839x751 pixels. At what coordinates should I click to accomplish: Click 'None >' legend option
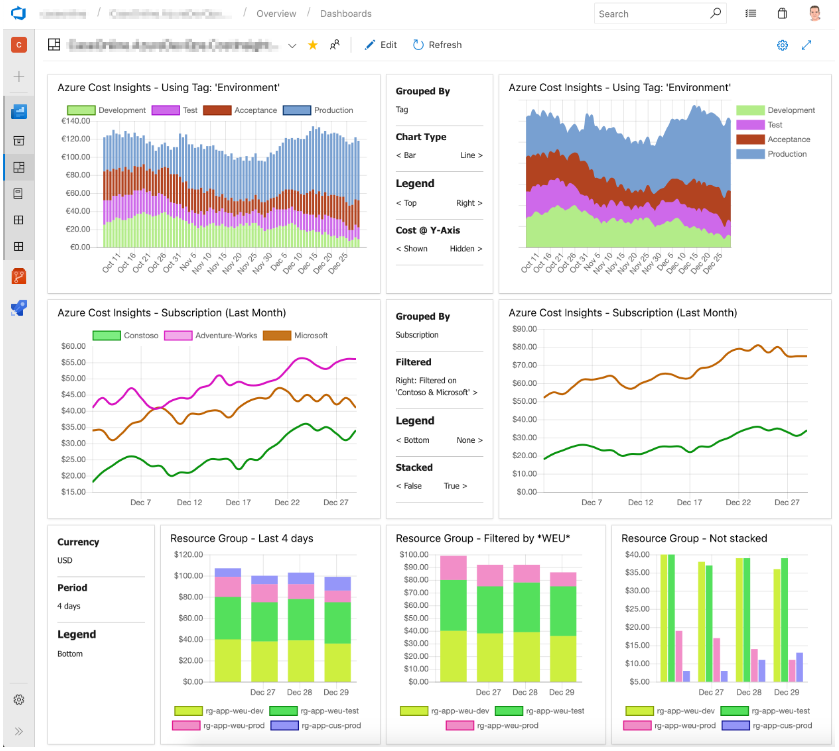(x=469, y=440)
